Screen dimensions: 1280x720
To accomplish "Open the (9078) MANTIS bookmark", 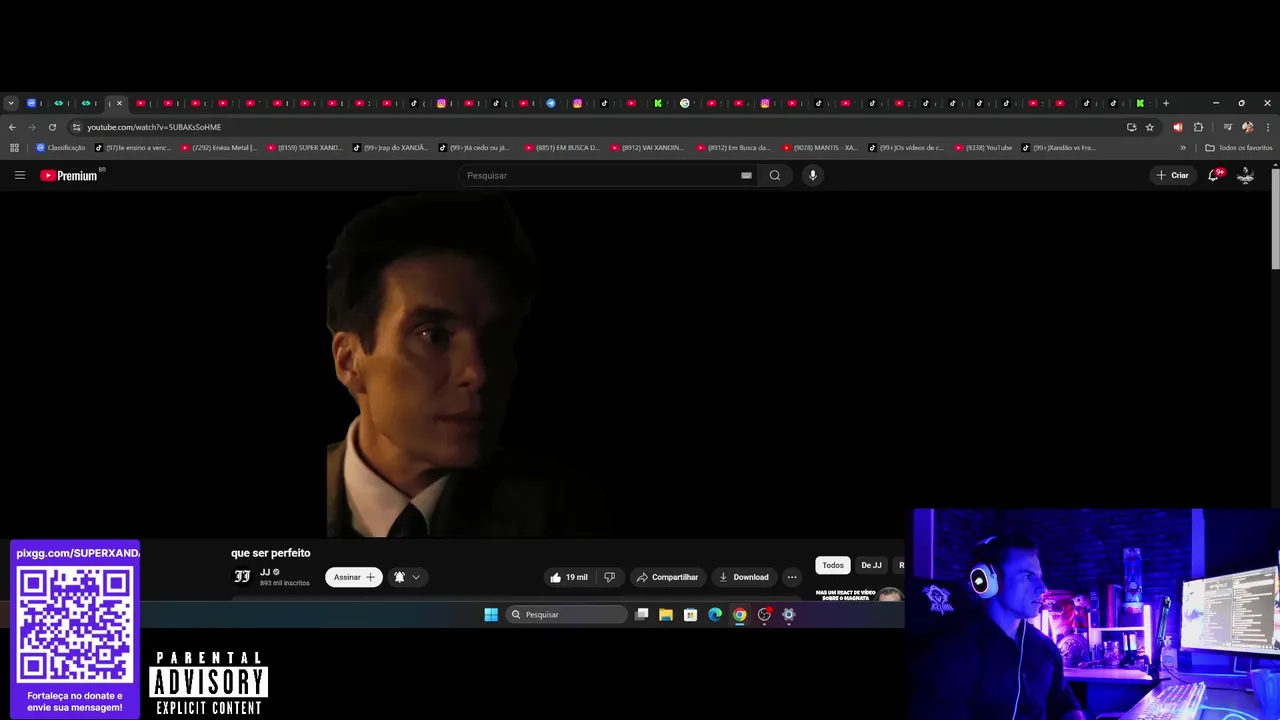I will coord(820,148).
